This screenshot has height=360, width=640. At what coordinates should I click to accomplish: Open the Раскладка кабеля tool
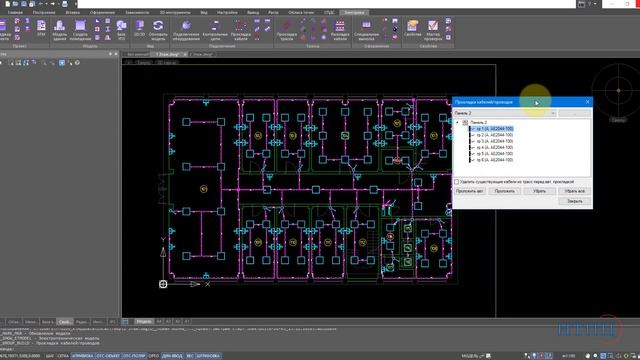[x=340, y=30]
